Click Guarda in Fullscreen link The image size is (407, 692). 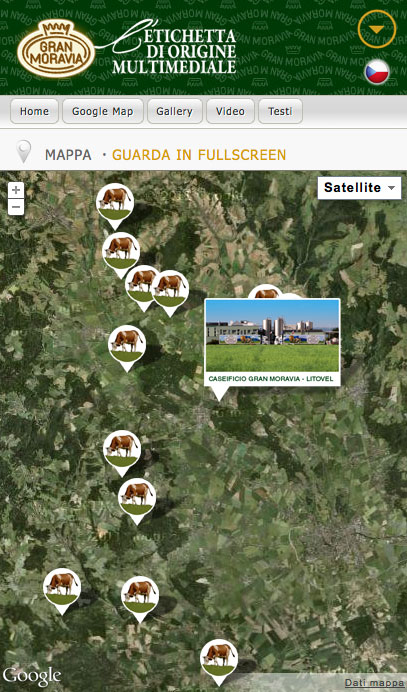coord(199,155)
